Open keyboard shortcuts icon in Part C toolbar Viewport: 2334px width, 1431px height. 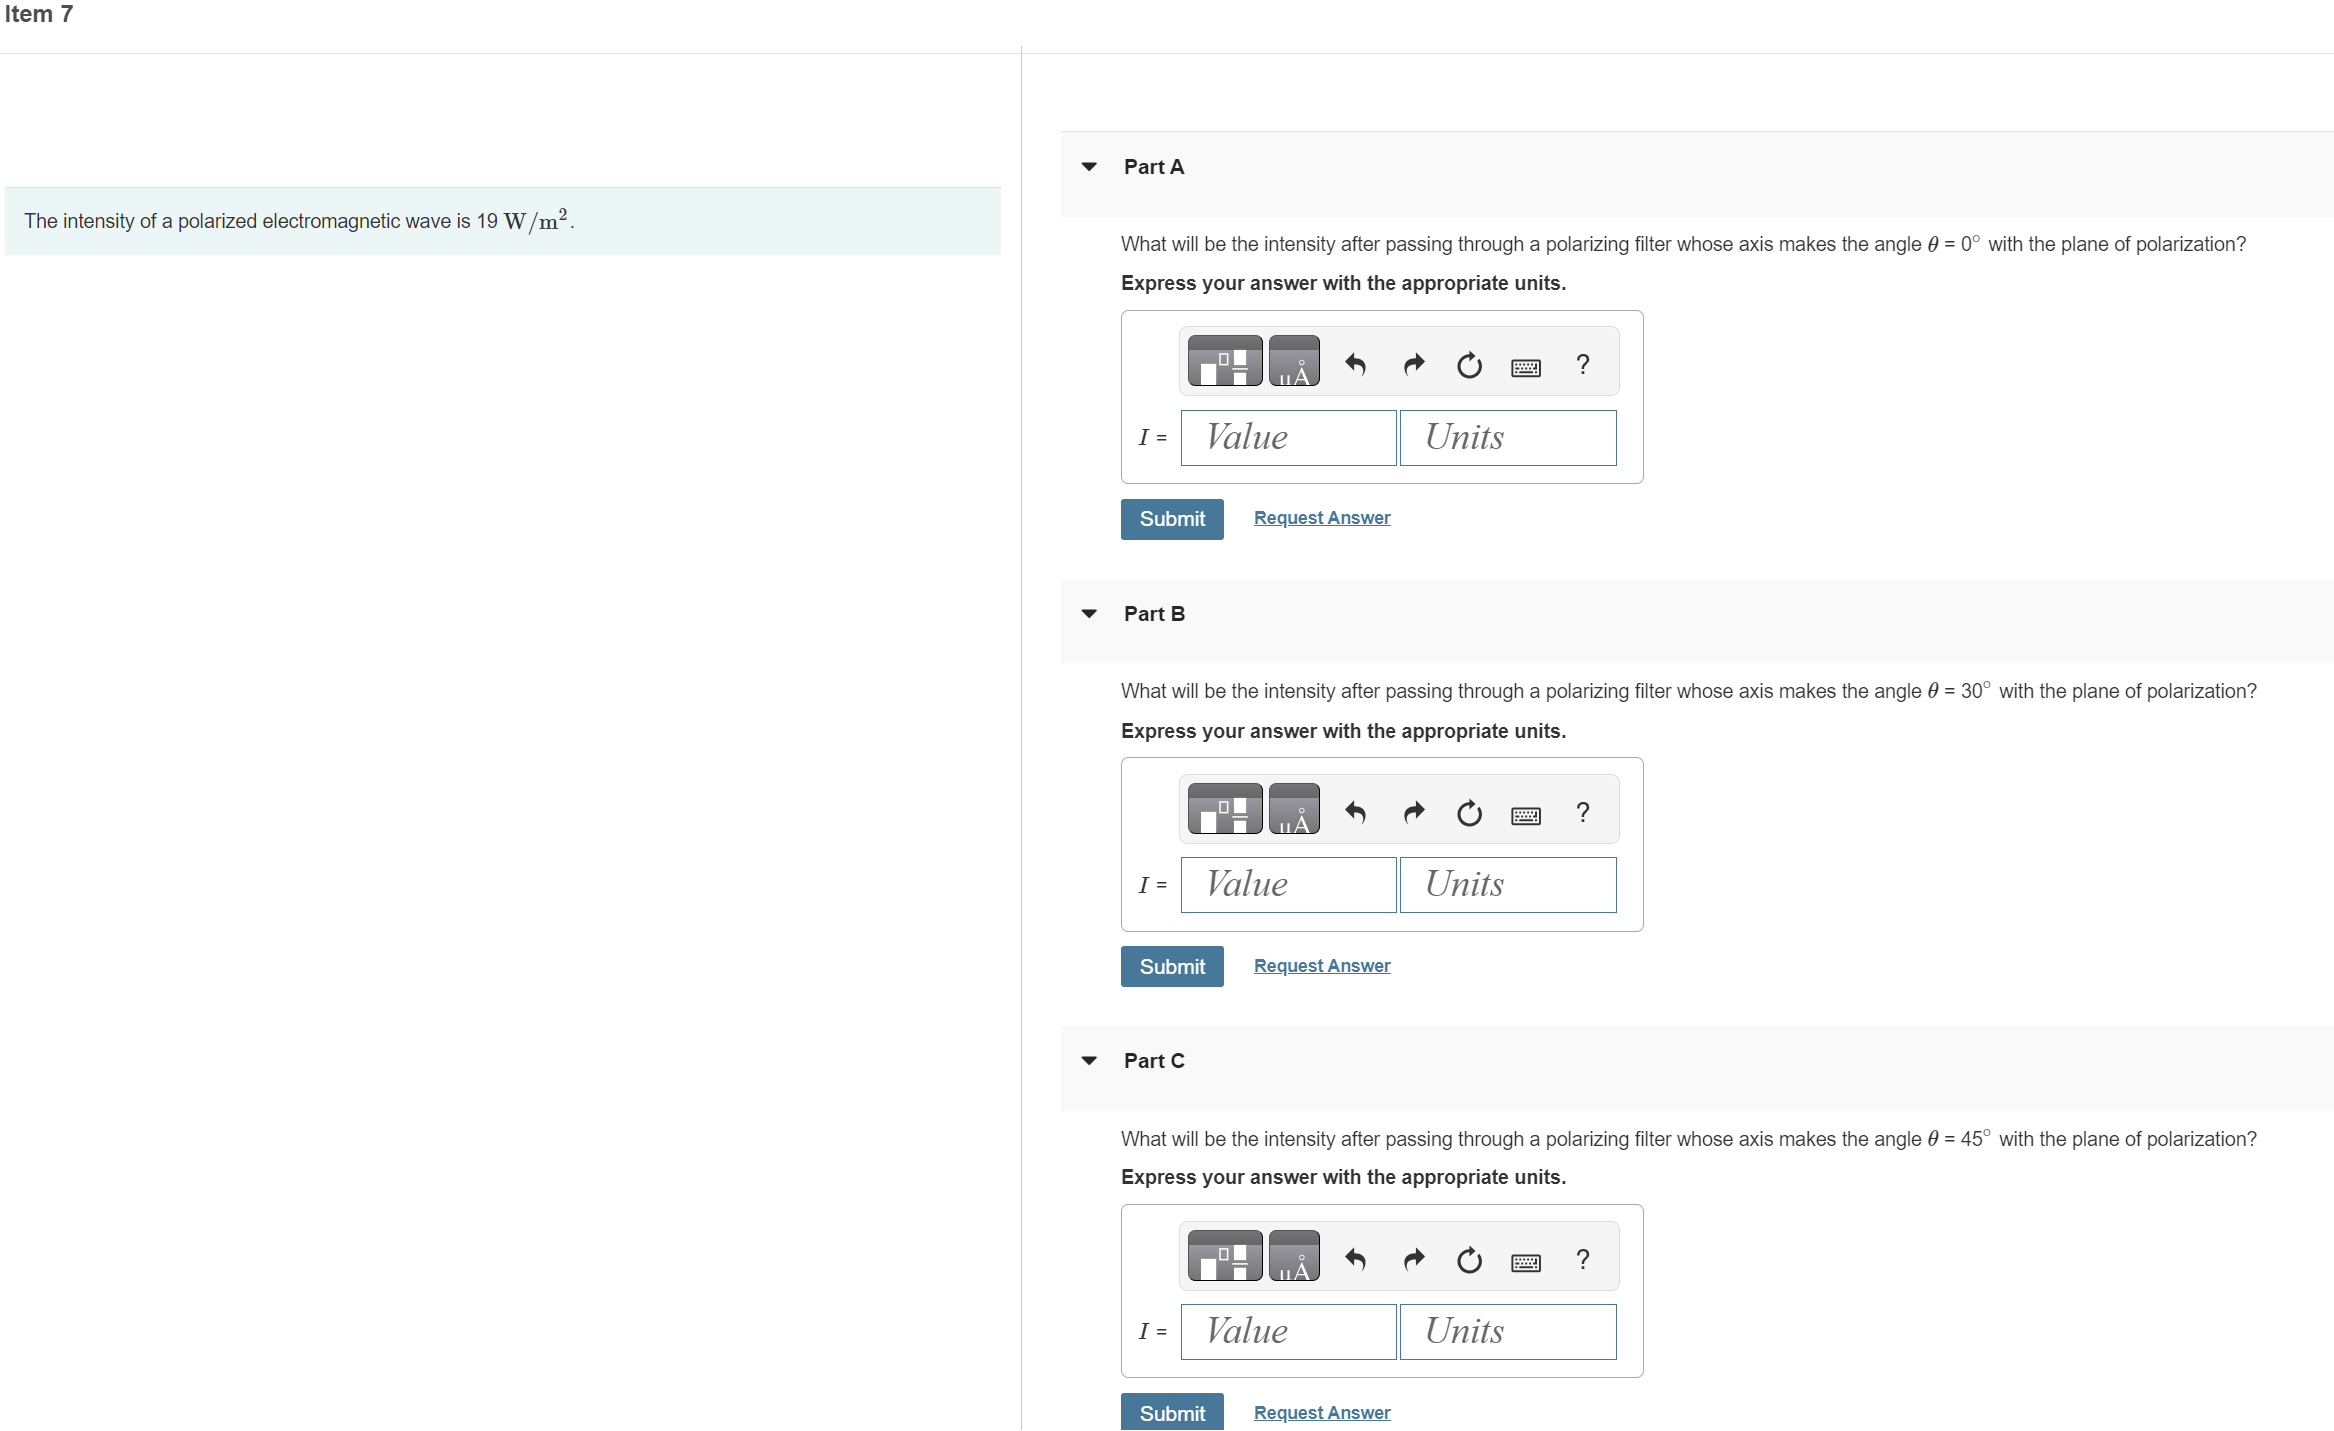click(x=1525, y=1262)
